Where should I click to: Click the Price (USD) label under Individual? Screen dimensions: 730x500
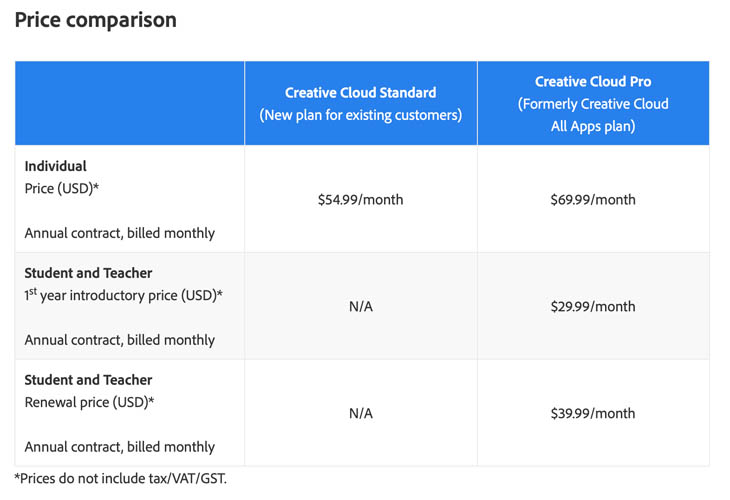(x=61, y=189)
